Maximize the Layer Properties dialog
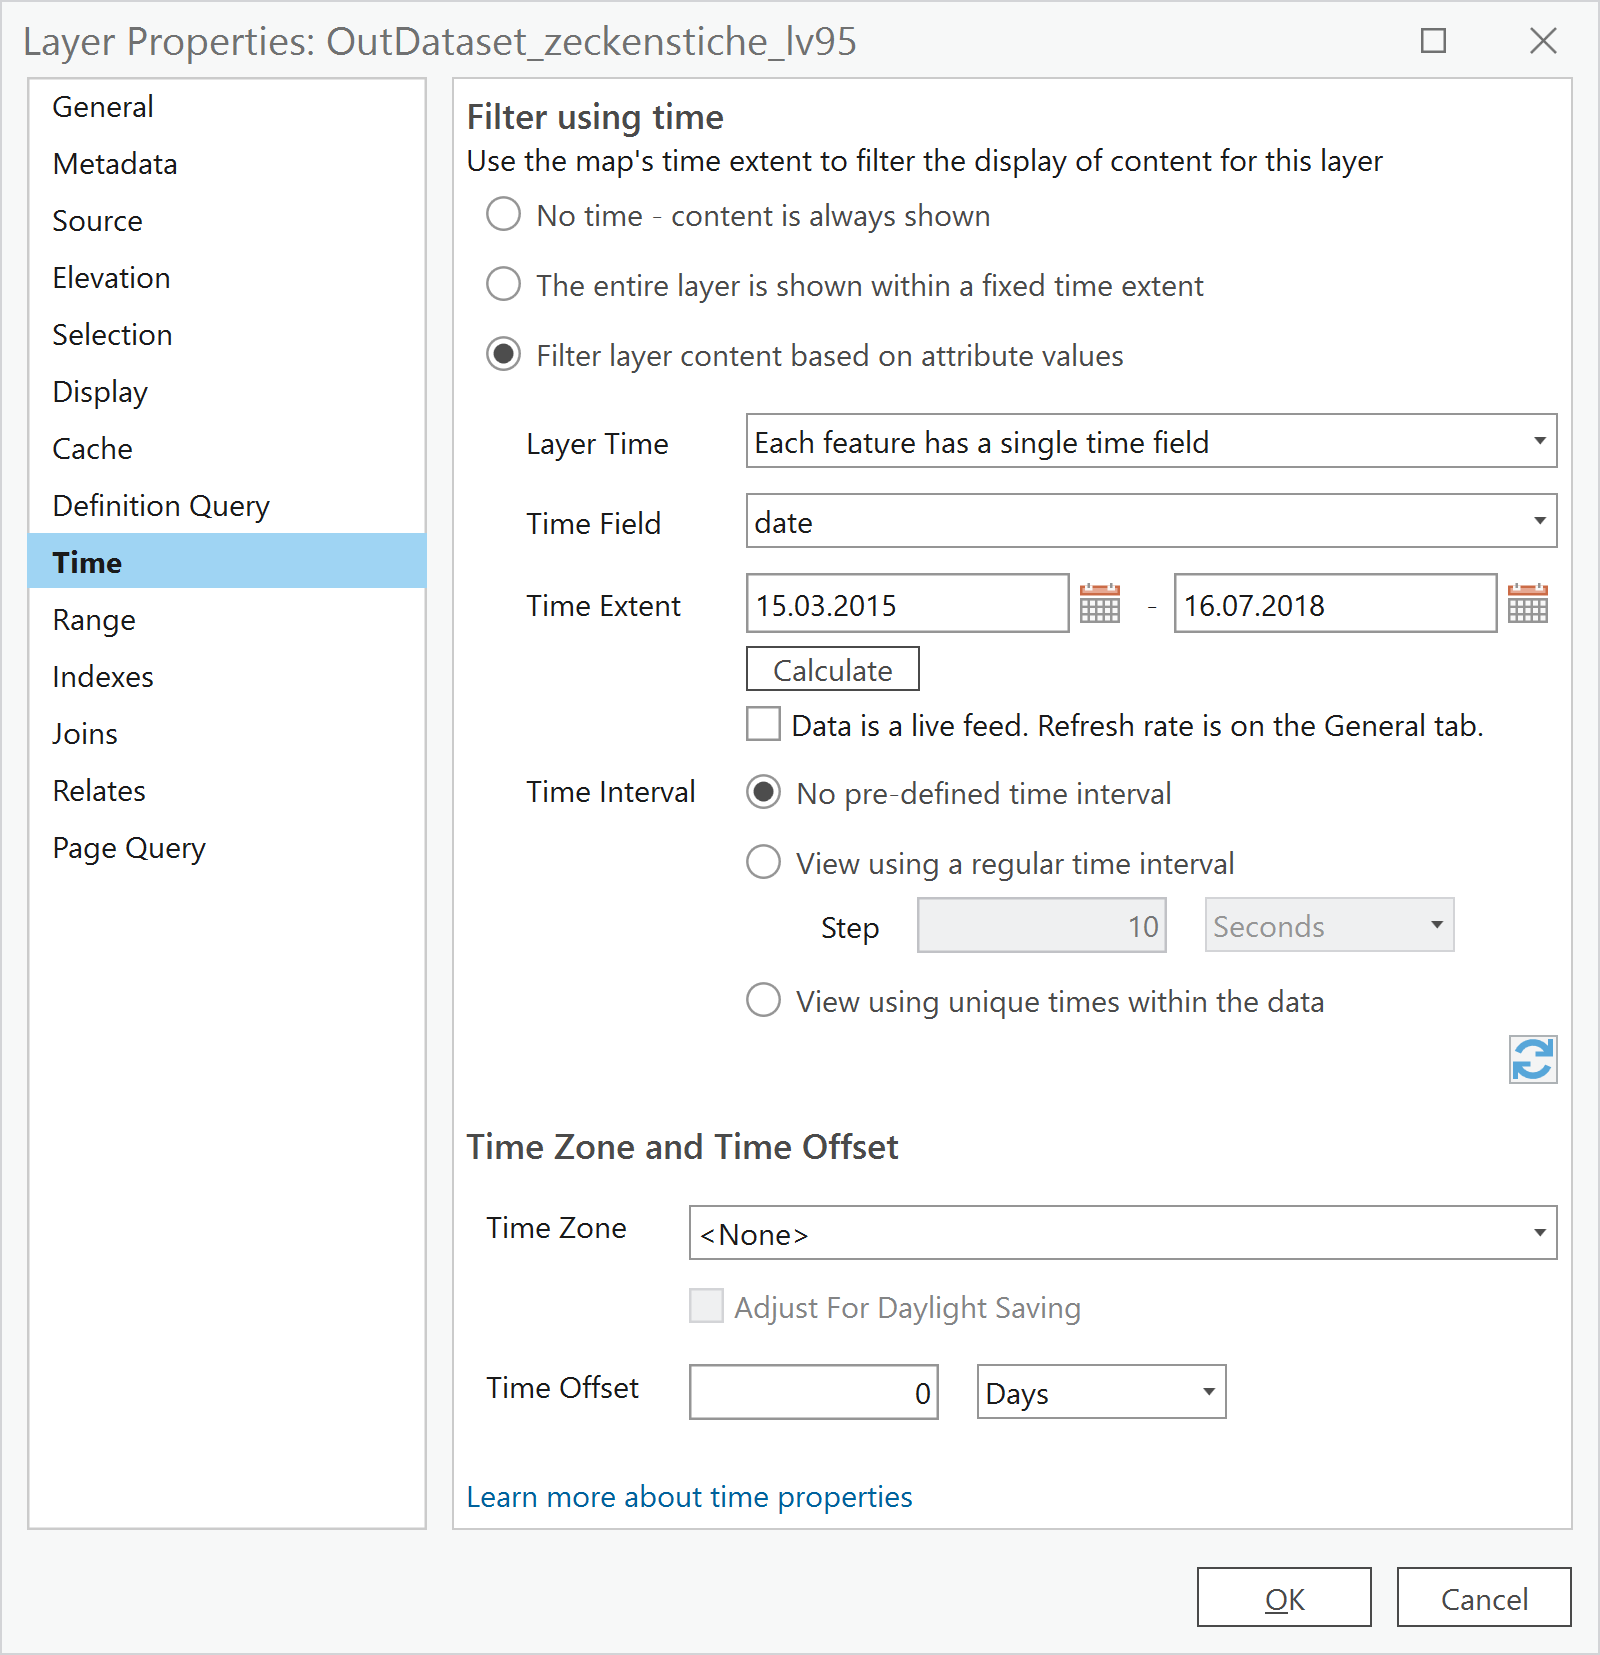This screenshot has height=1655, width=1600. point(1433,41)
